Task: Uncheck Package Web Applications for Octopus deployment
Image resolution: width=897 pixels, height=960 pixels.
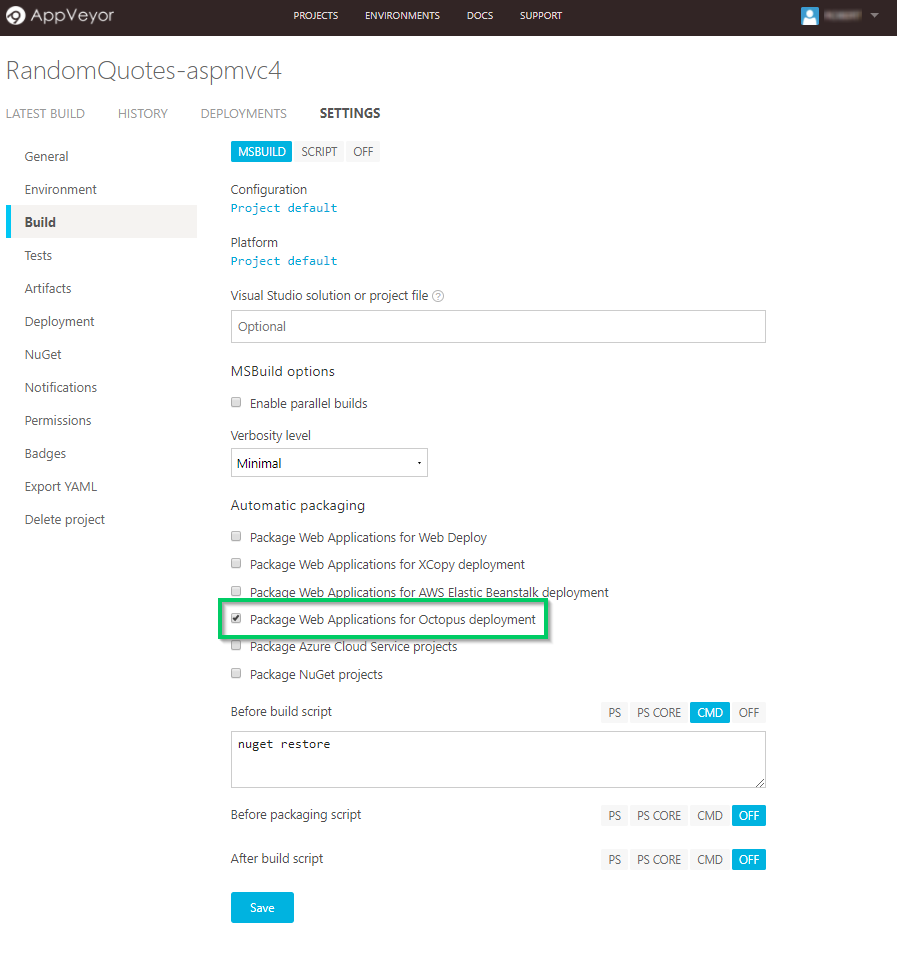Action: [x=235, y=618]
